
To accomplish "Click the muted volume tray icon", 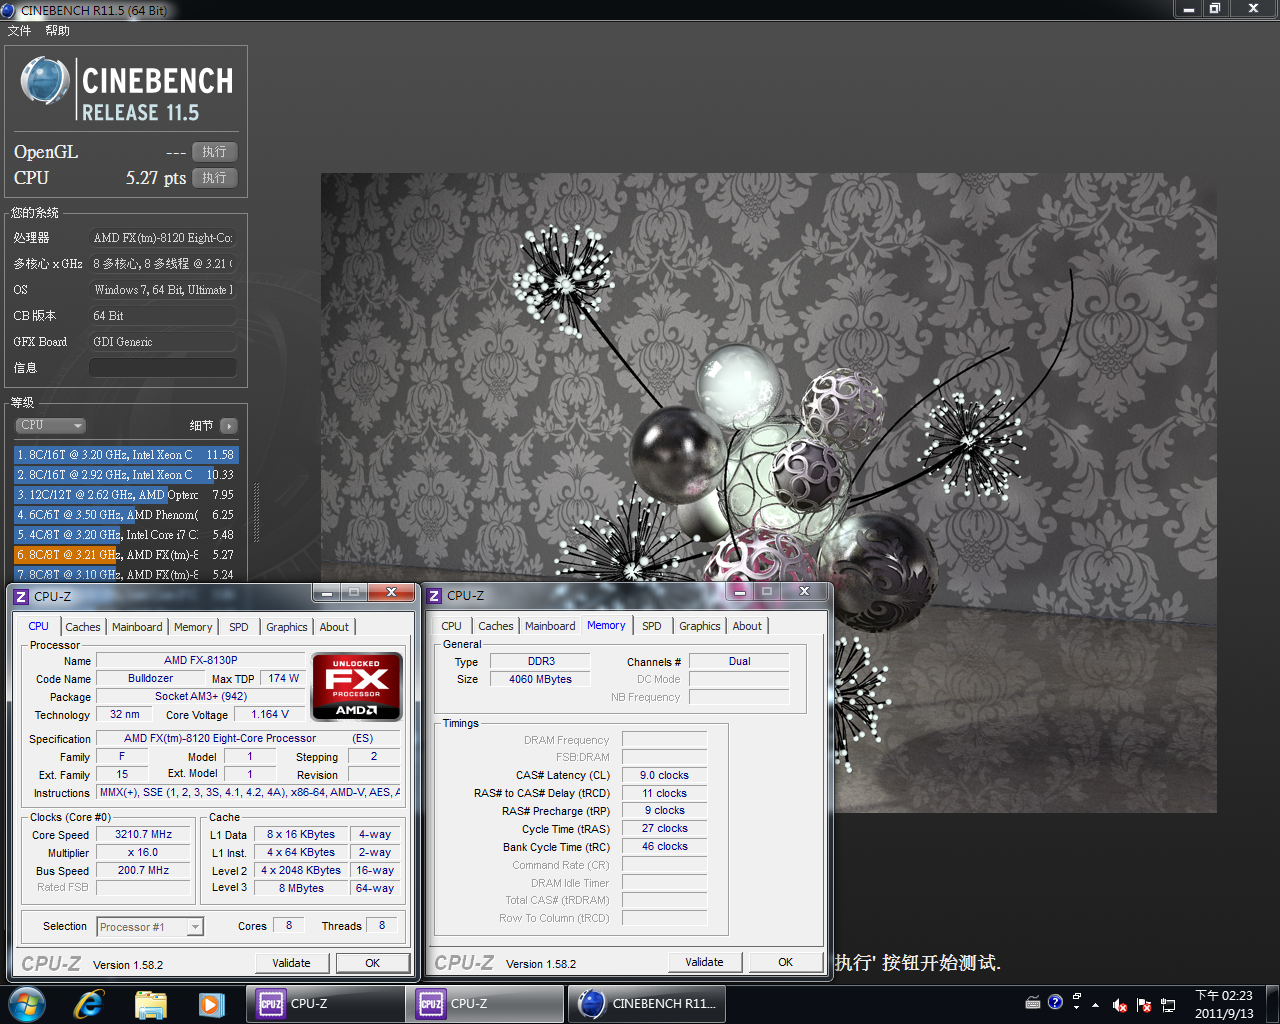I will pyautogui.click(x=1120, y=1005).
